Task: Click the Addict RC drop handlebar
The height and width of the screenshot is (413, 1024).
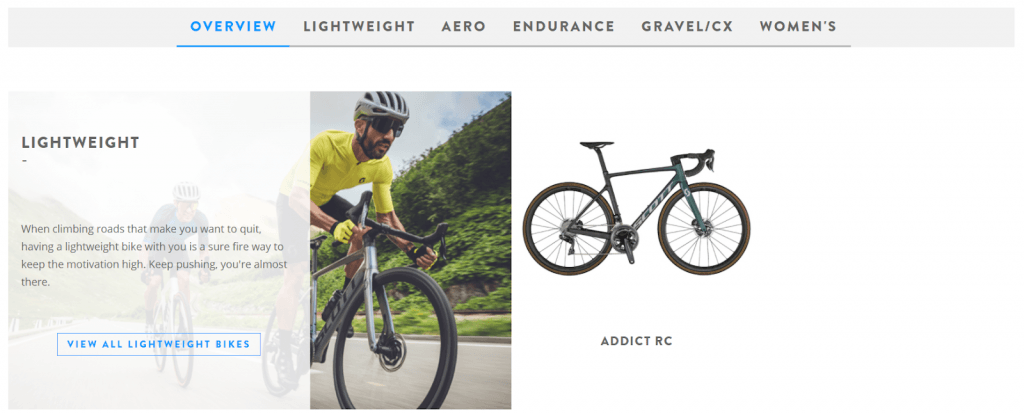Action: point(699,161)
